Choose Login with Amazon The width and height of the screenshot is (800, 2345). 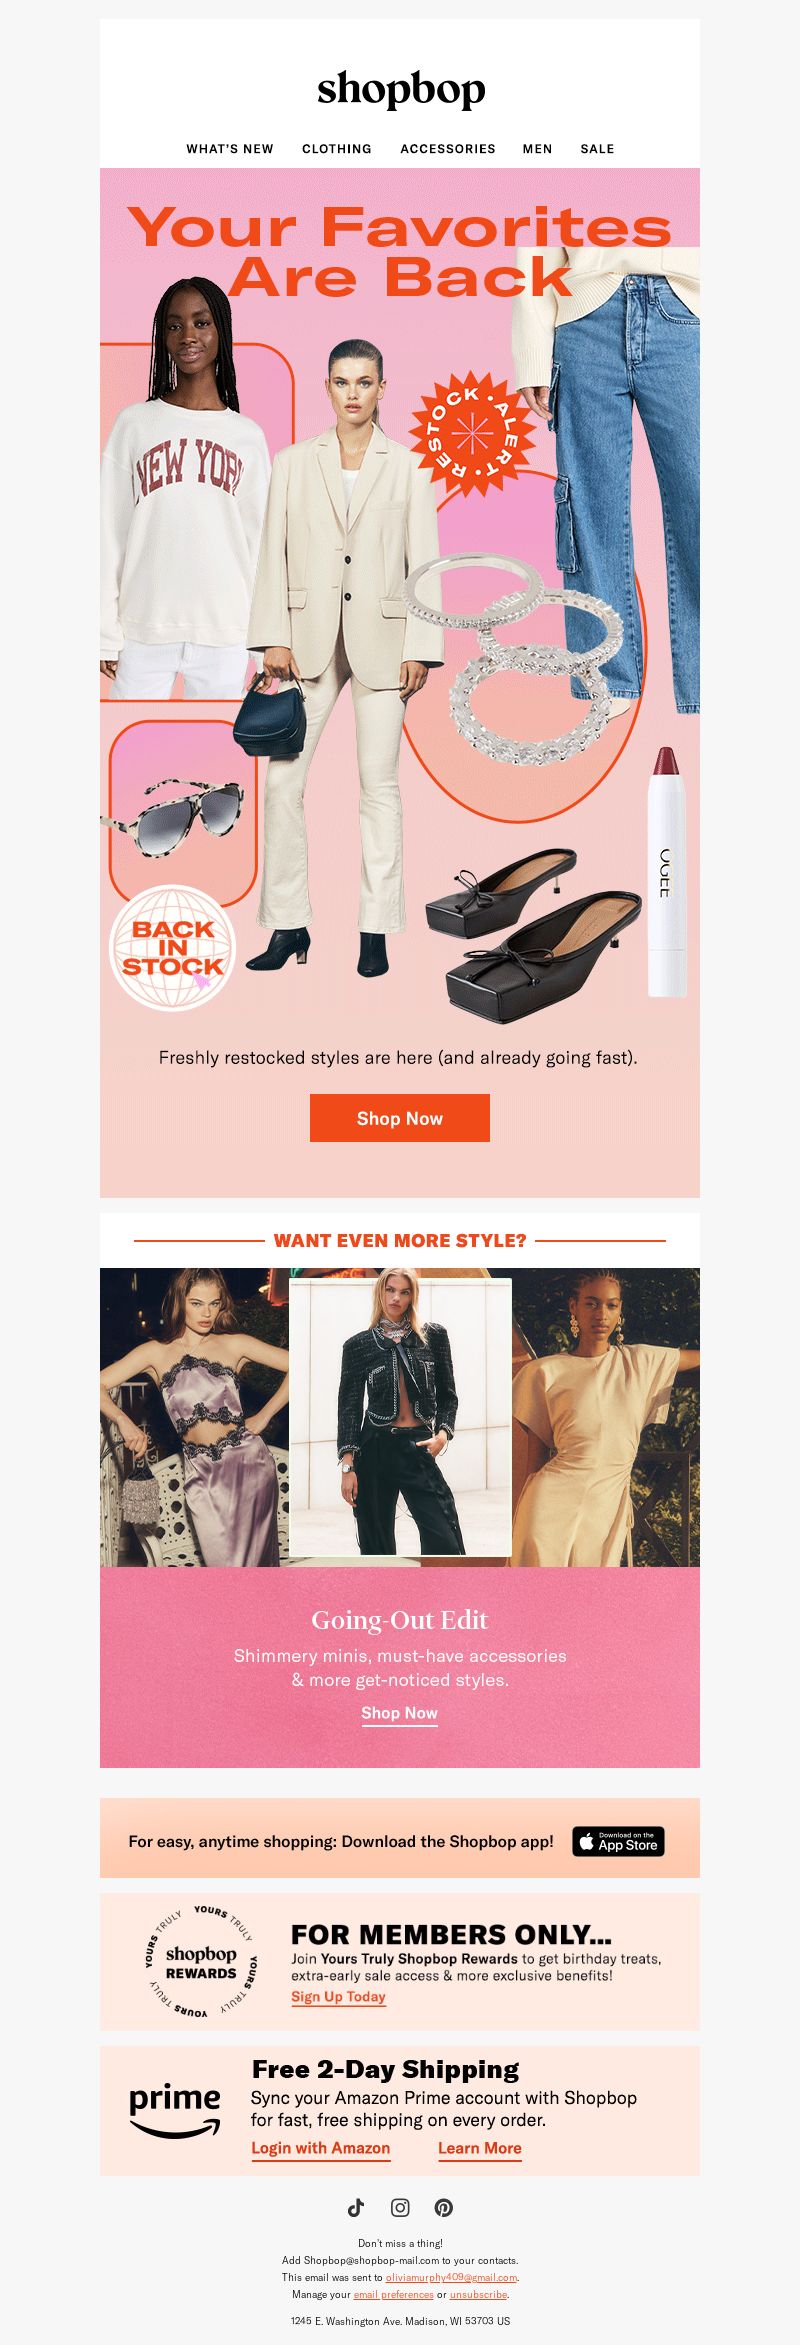[321, 2148]
